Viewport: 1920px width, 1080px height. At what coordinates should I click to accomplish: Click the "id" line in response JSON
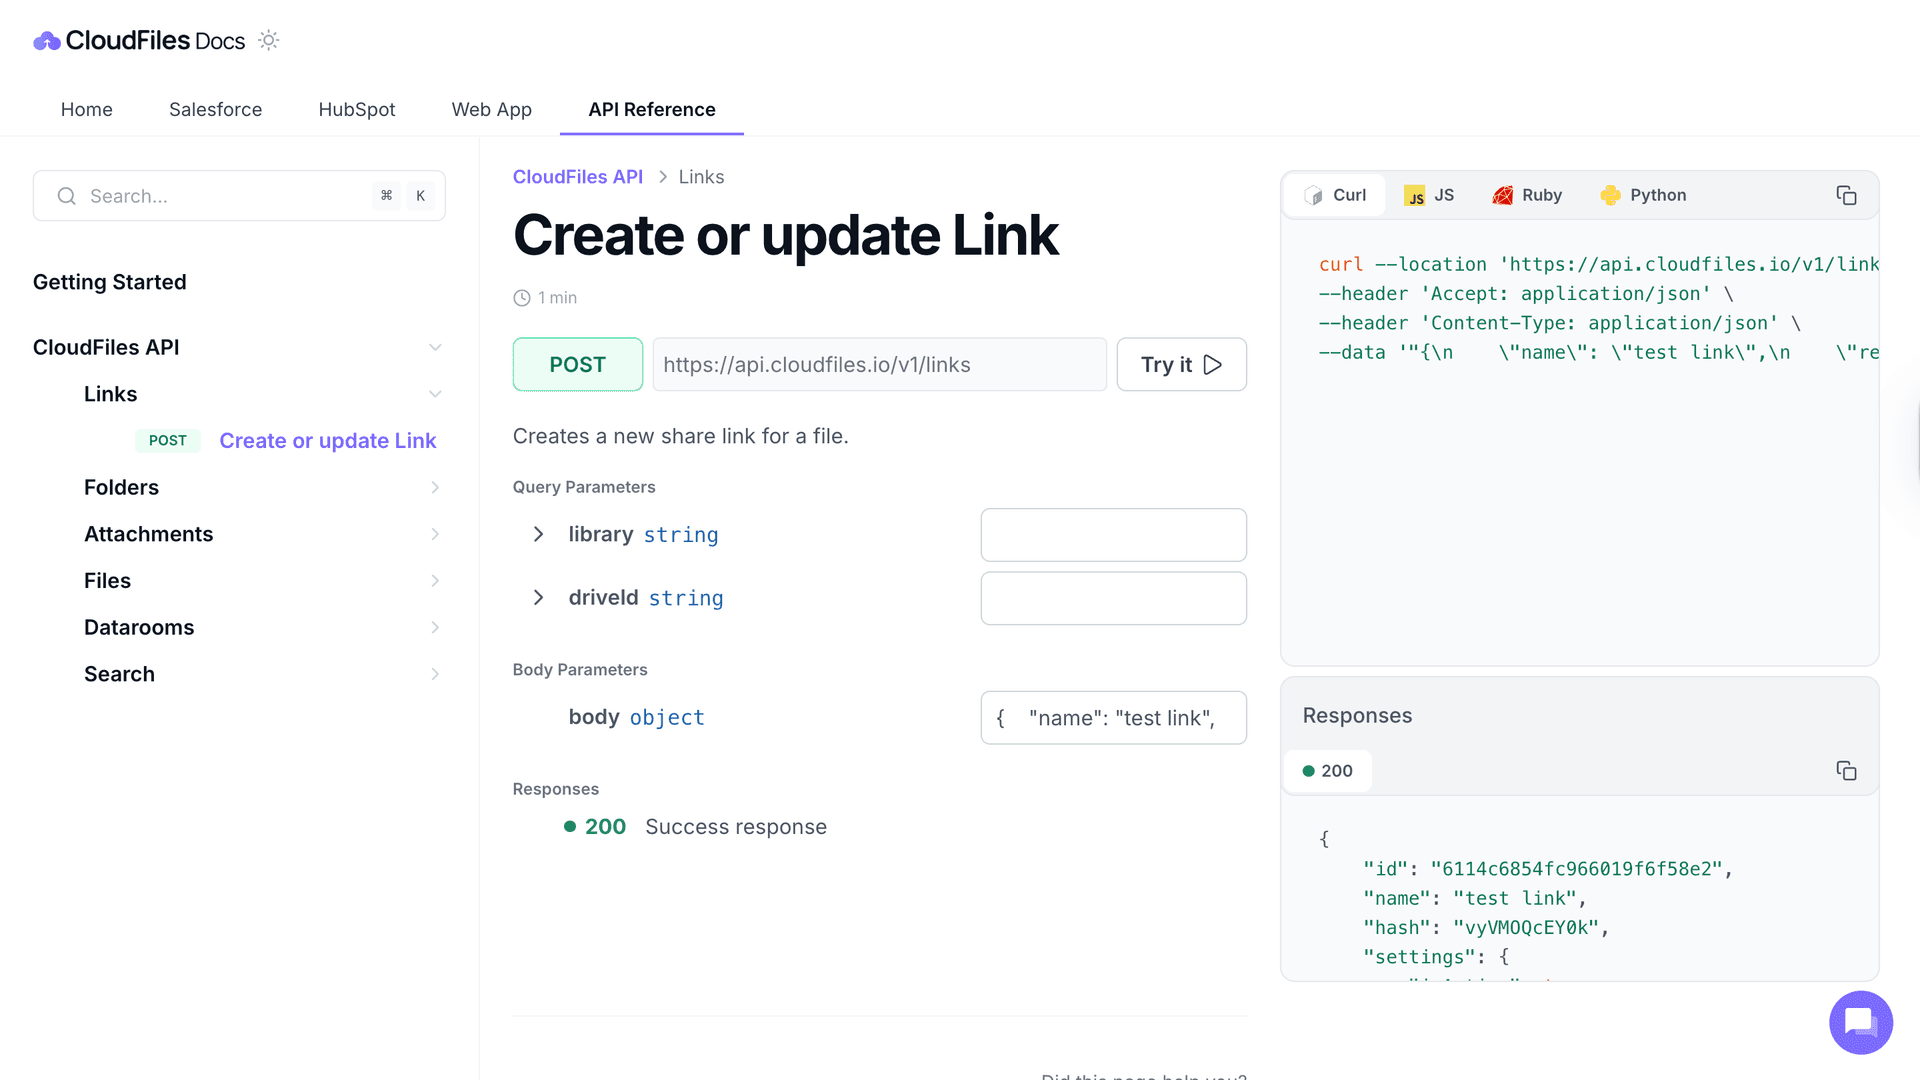[x=1547, y=869]
